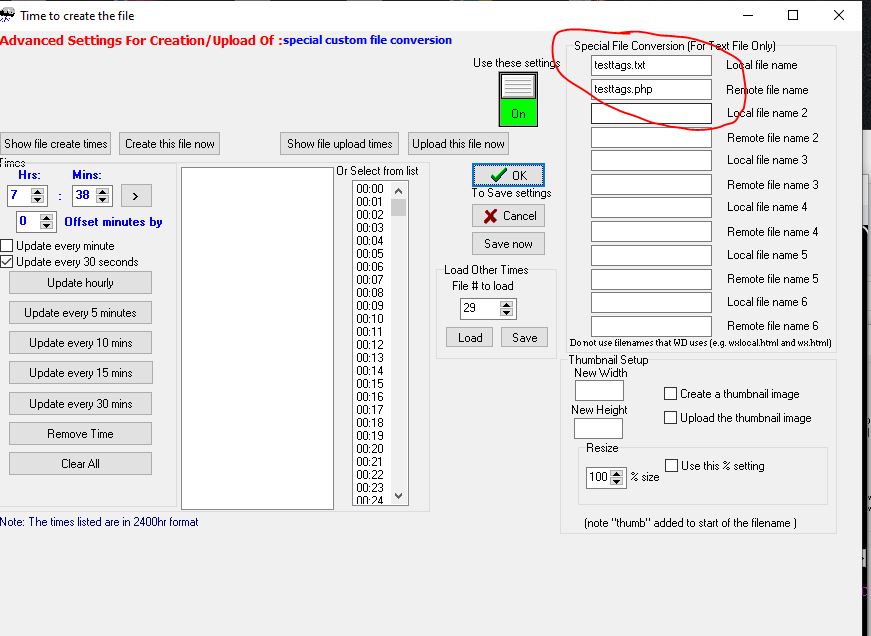Enable Upload the thumbnail image checkbox

pos(670,418)
